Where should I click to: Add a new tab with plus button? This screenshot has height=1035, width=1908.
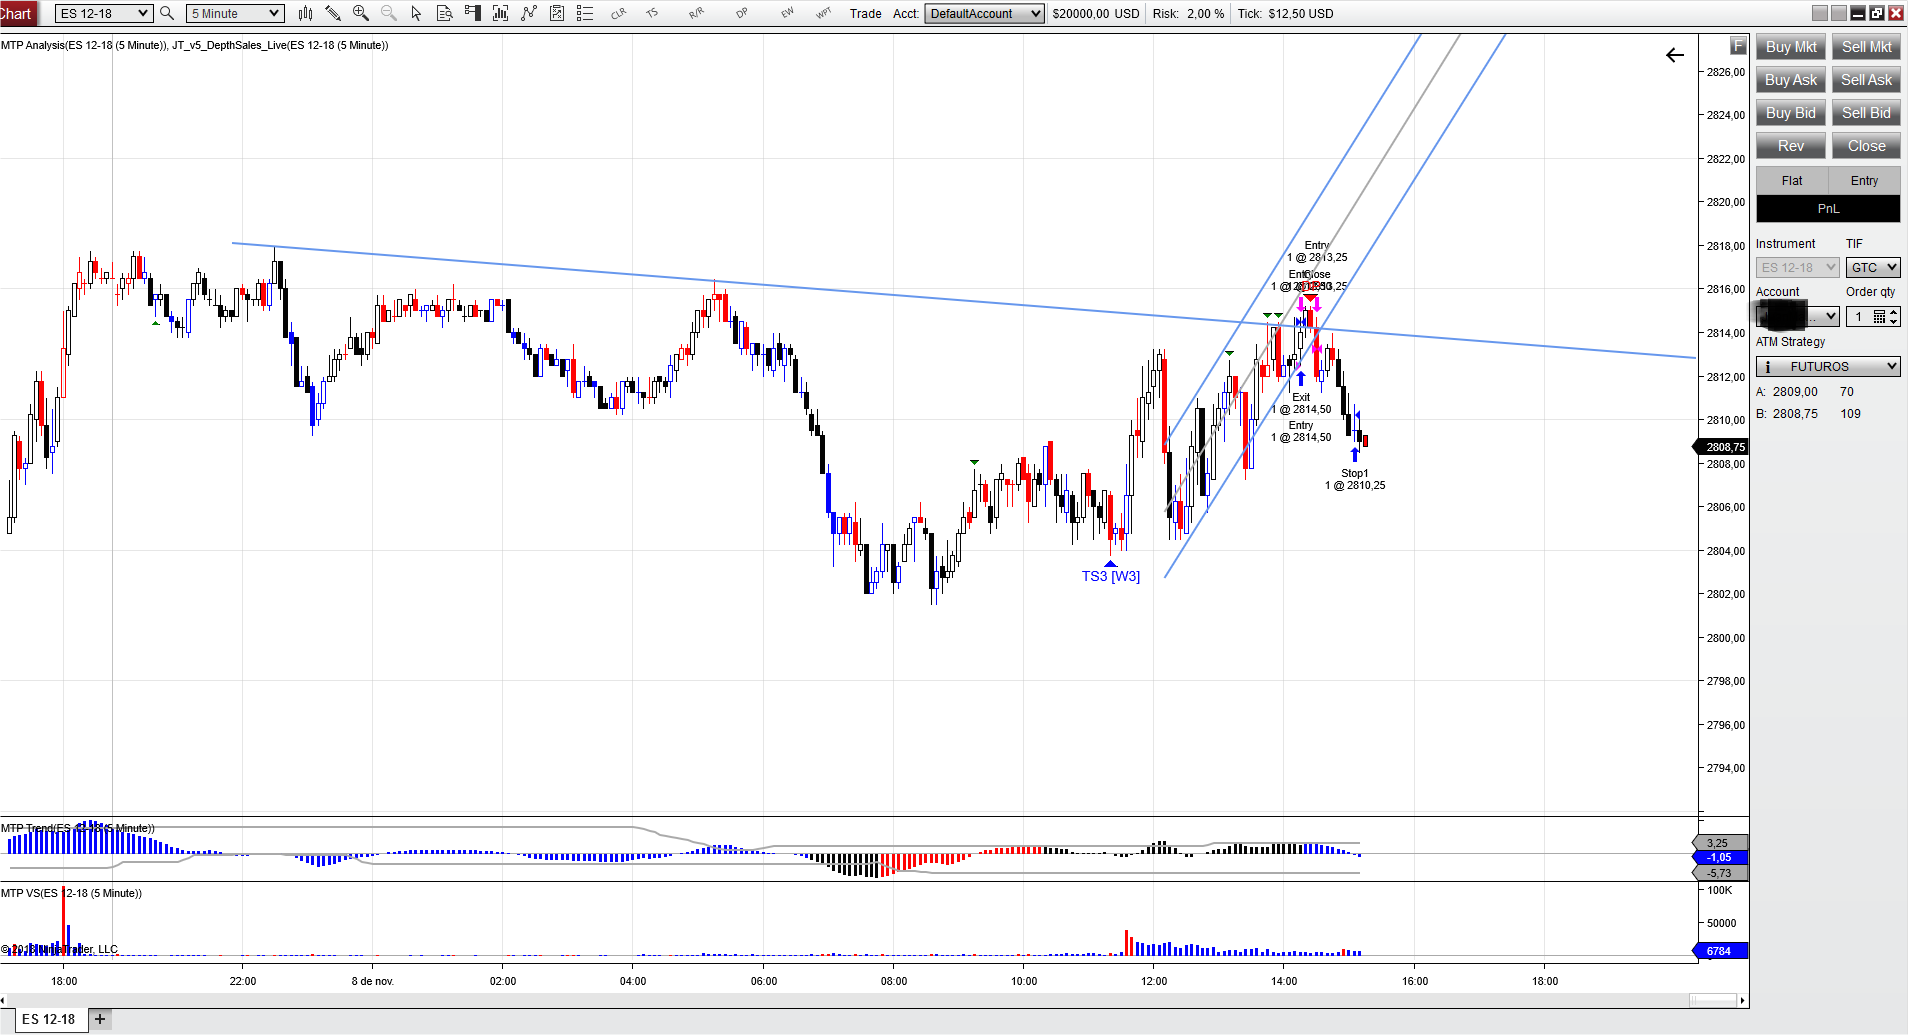(x=100, y=1019)
